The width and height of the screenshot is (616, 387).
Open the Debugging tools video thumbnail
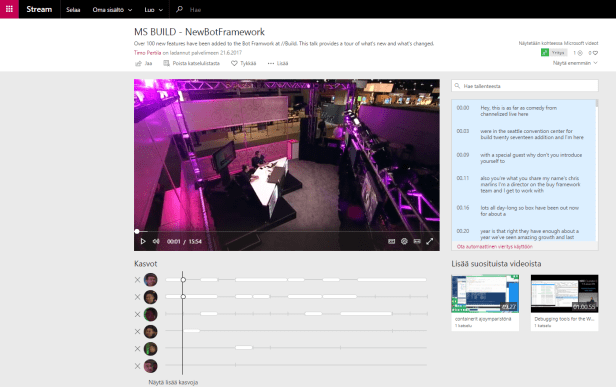[x=564, y=293]
